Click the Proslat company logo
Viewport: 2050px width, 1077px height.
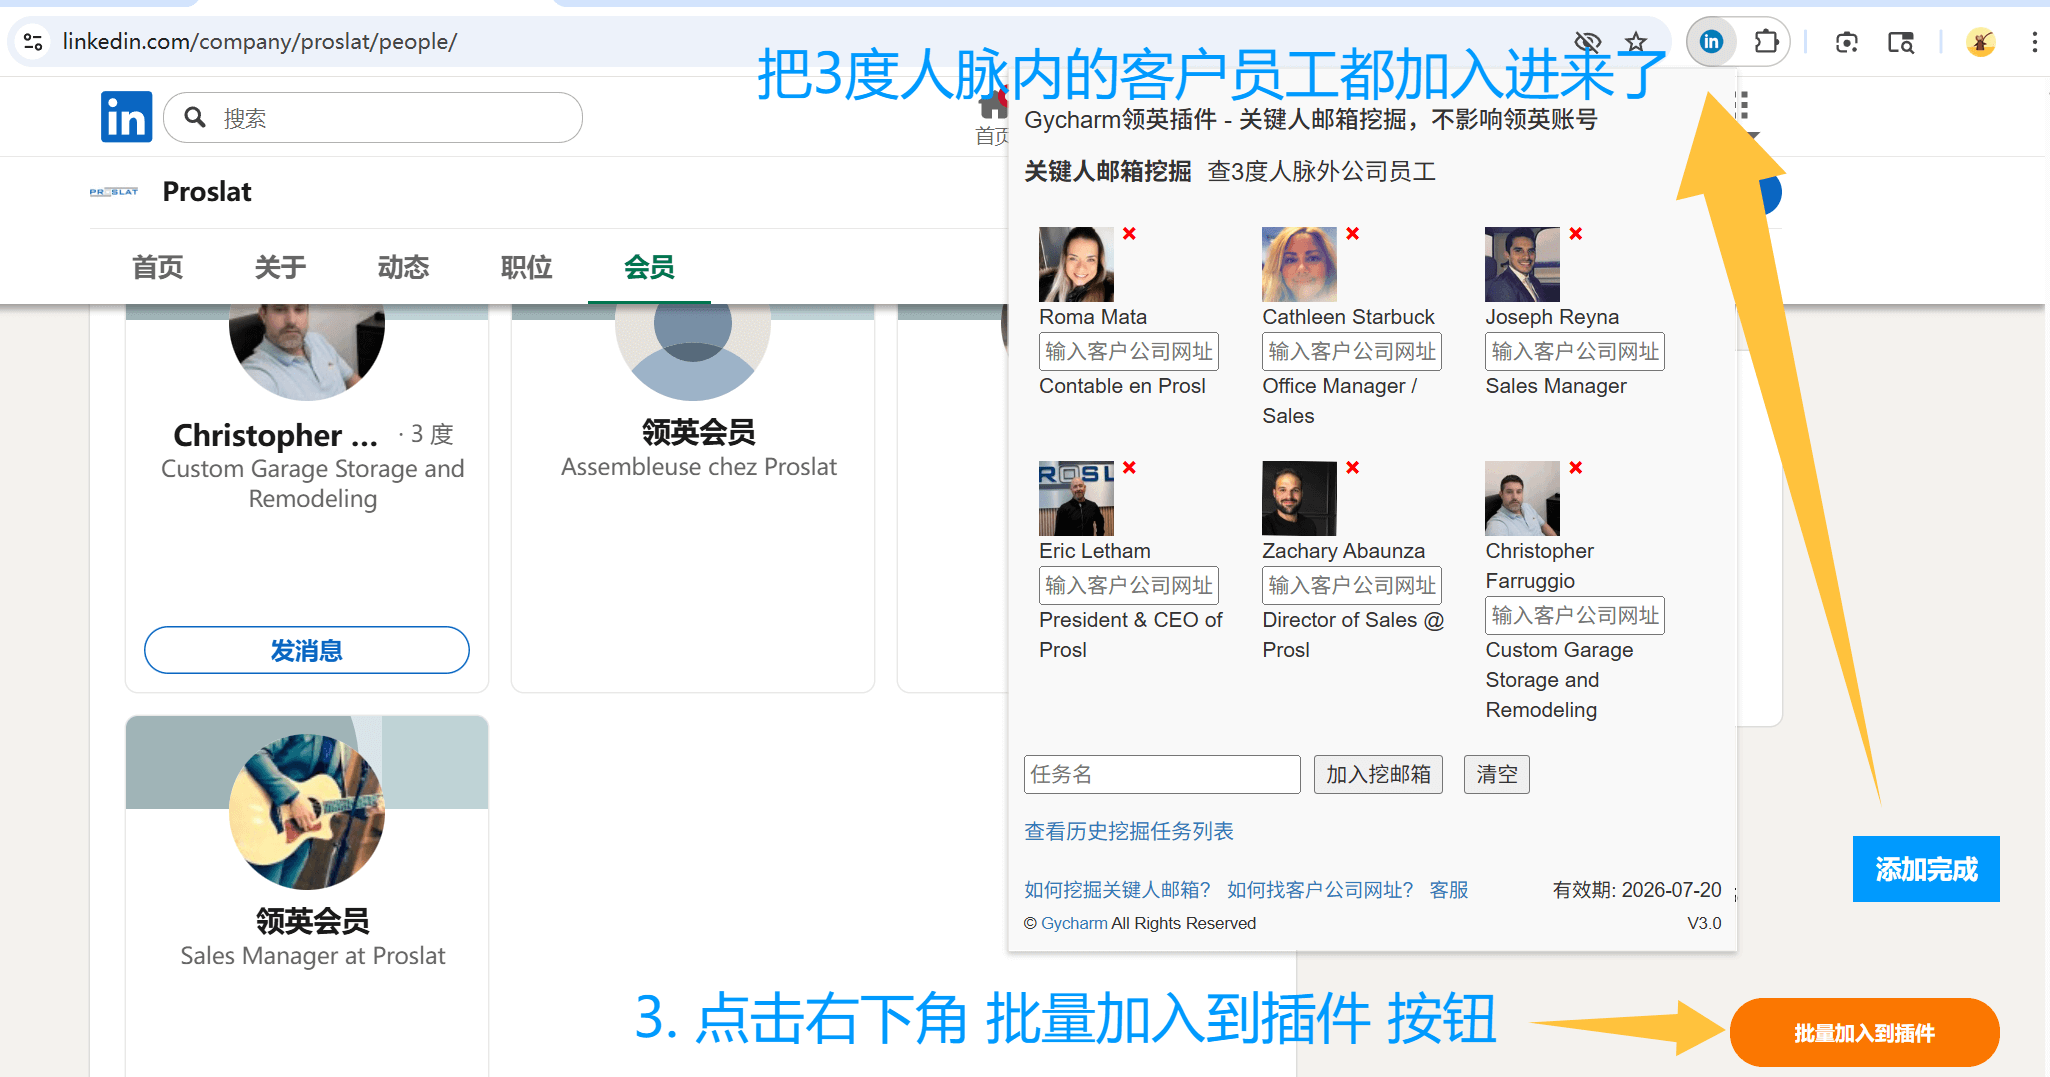tap(114, 192)
